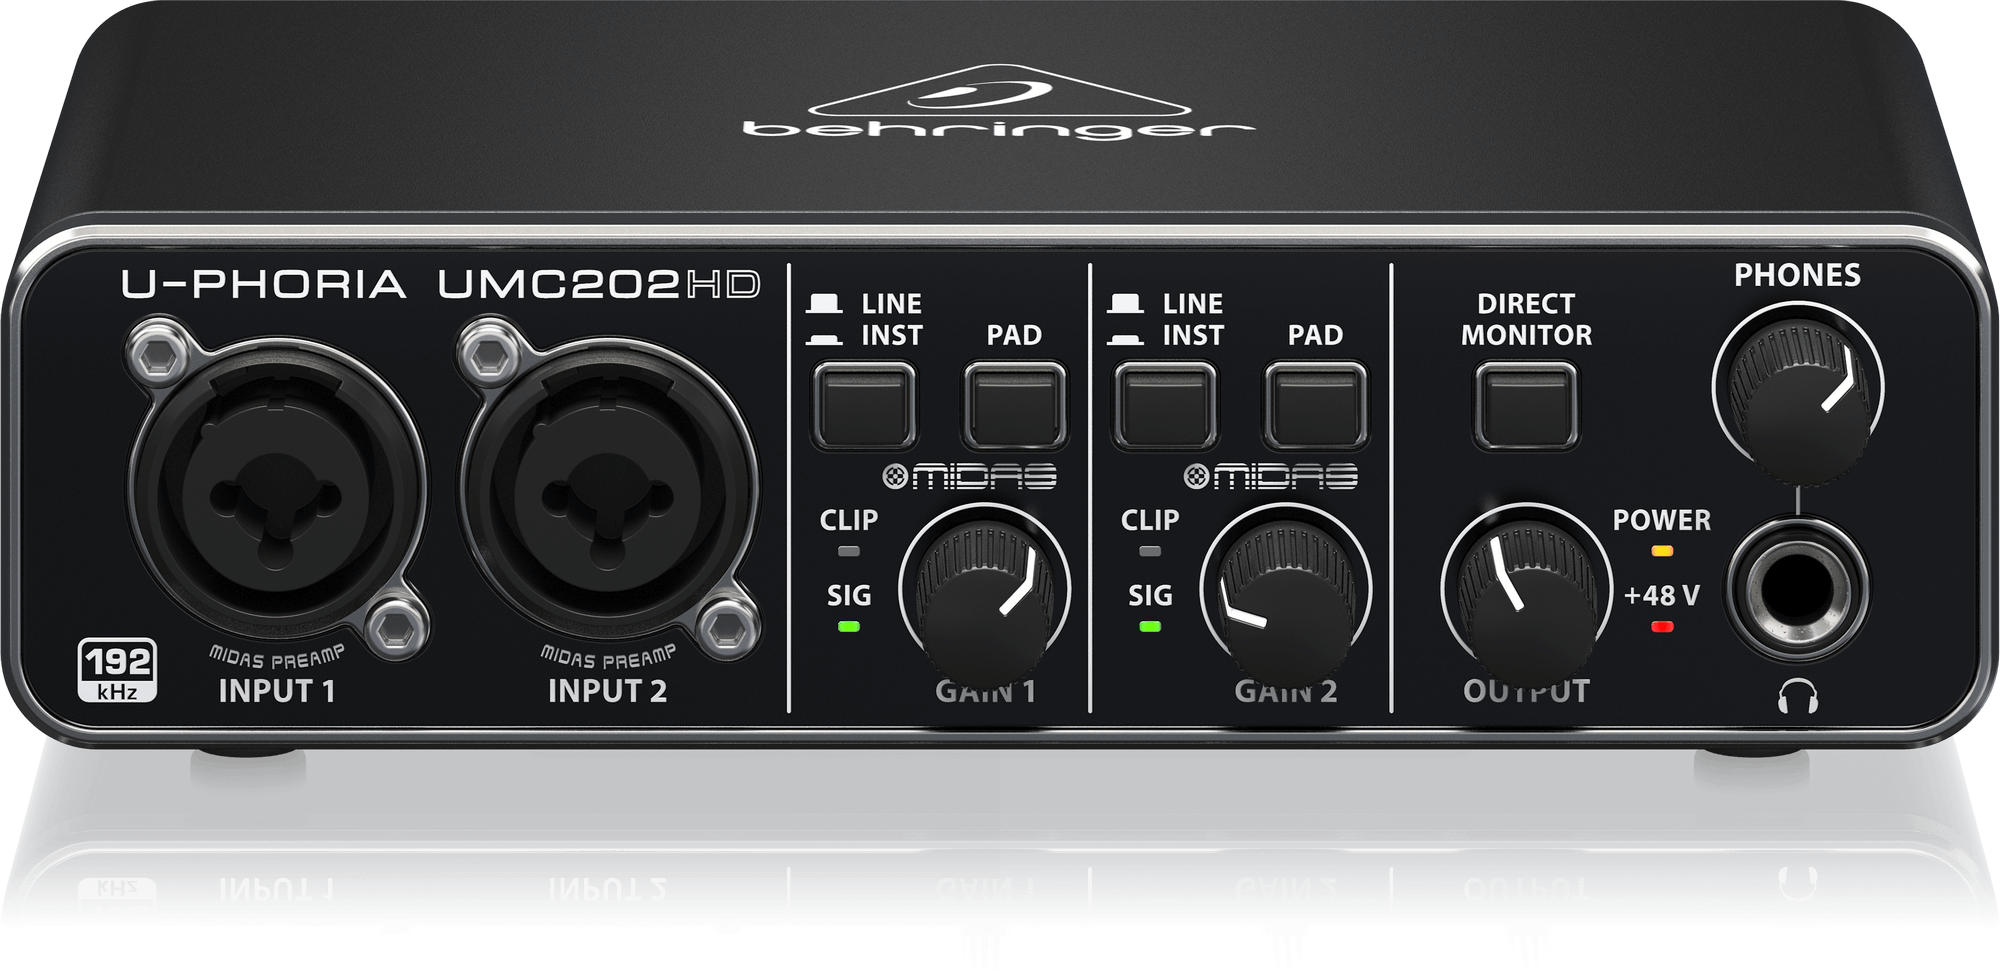
Task: Click the channel 2 SIG label
Action: pos(1150,596)
